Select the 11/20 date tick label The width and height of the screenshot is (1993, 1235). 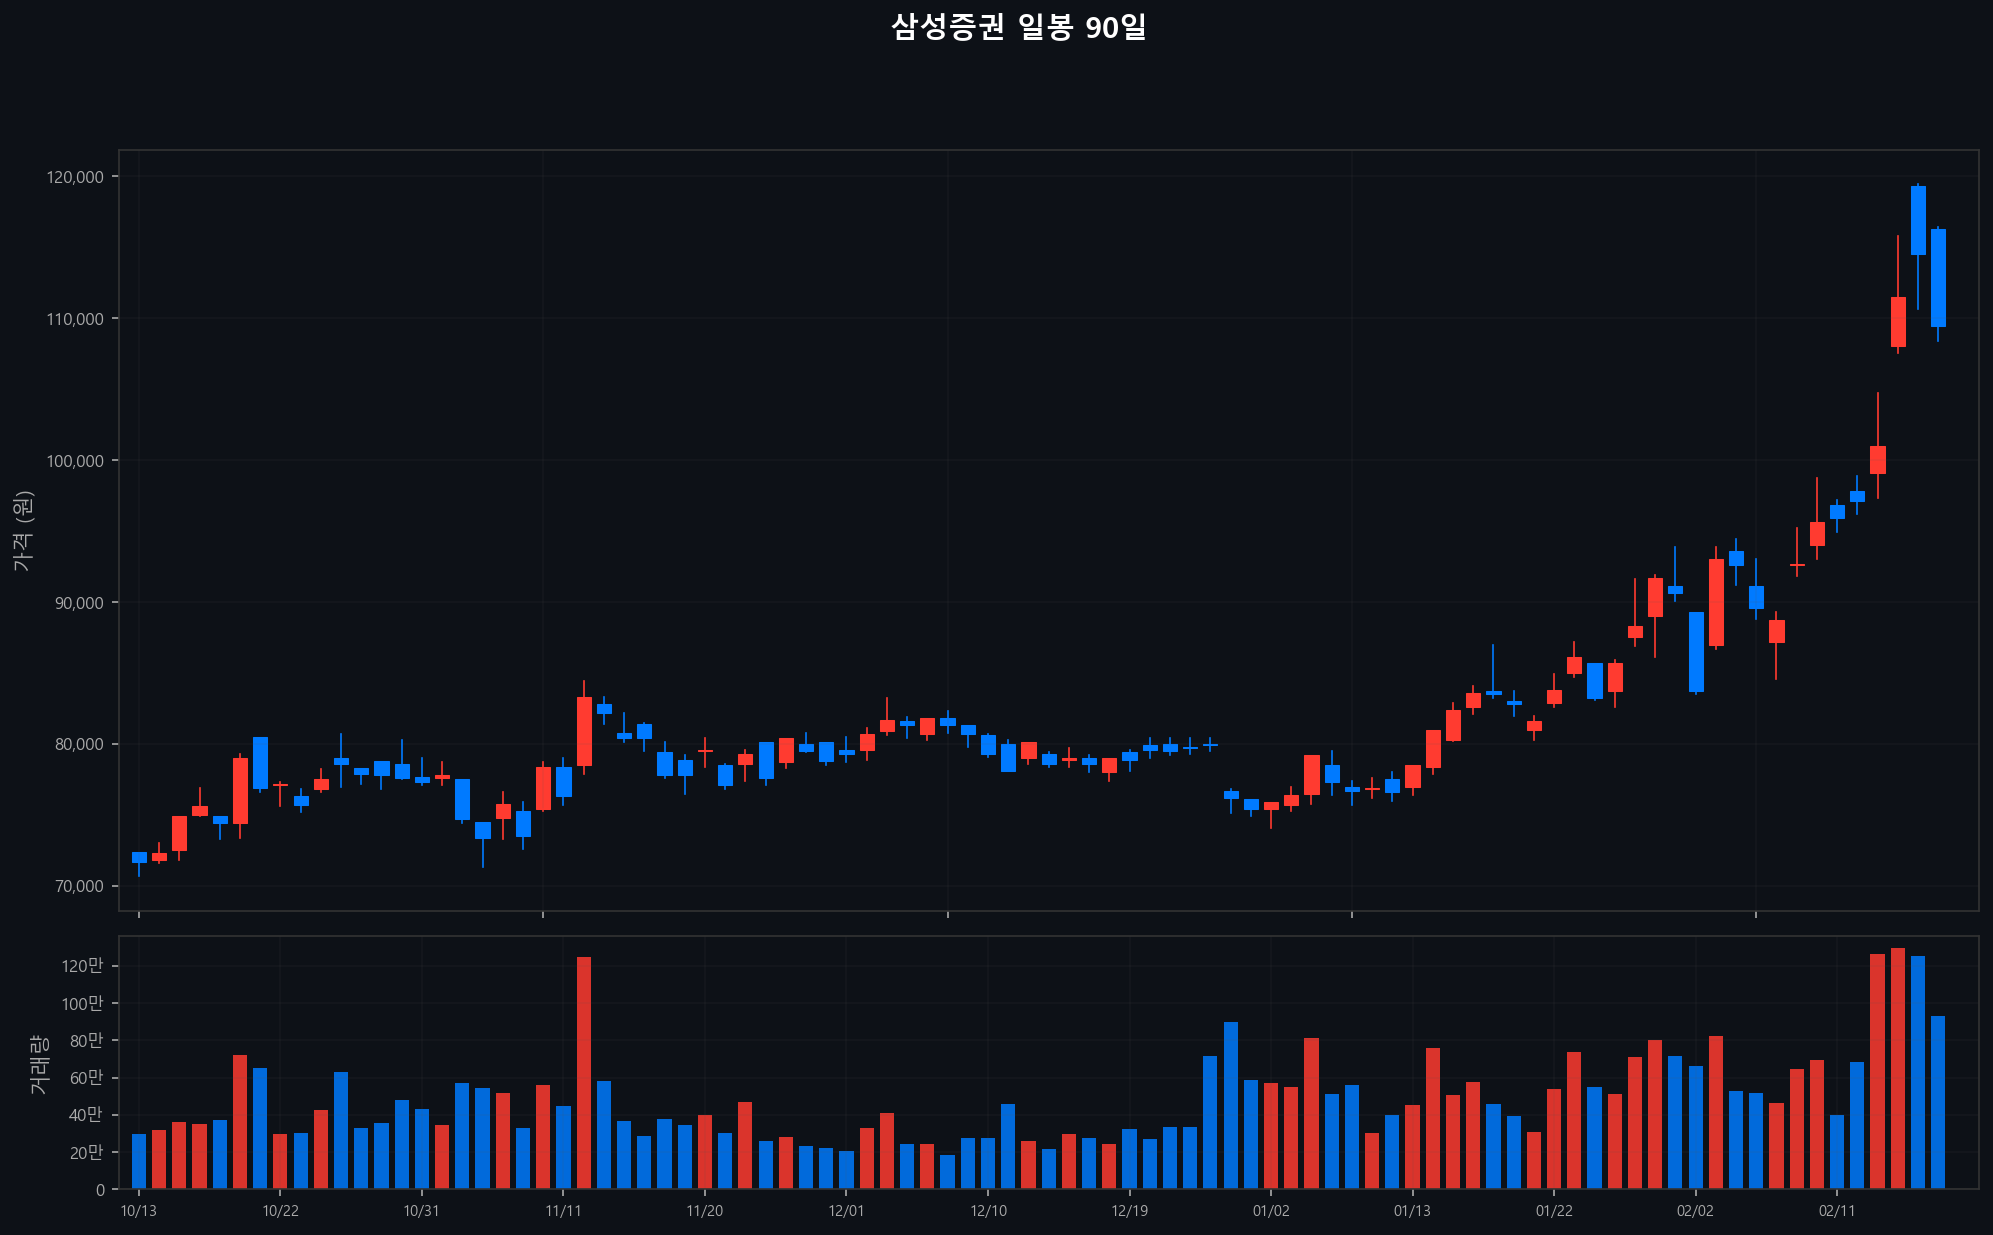point(705,1210)
